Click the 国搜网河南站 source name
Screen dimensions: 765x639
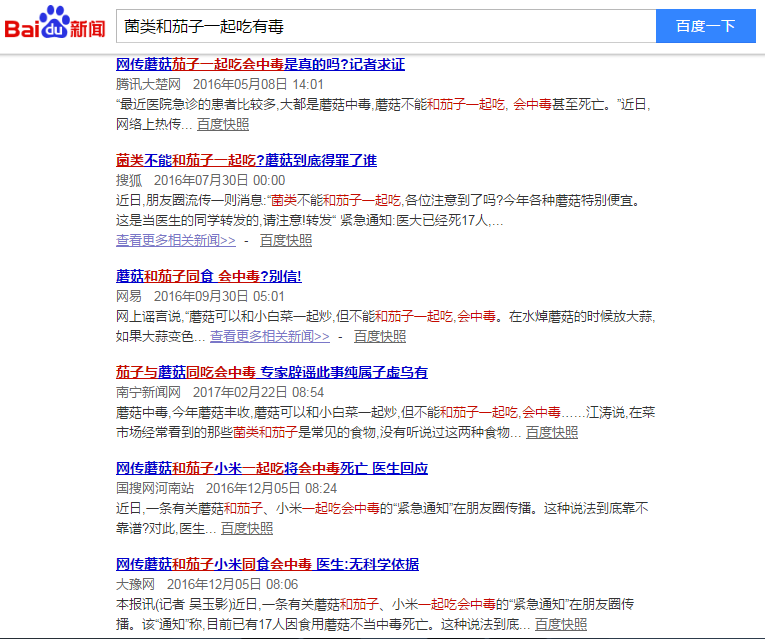tap(155, 488)
